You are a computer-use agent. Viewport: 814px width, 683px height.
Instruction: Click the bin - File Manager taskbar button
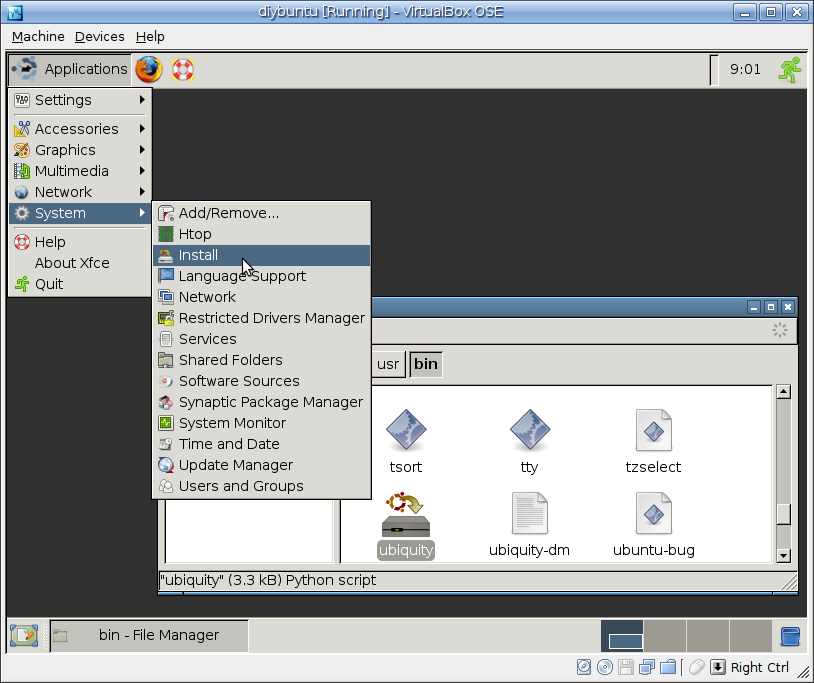tap(150, 635)
